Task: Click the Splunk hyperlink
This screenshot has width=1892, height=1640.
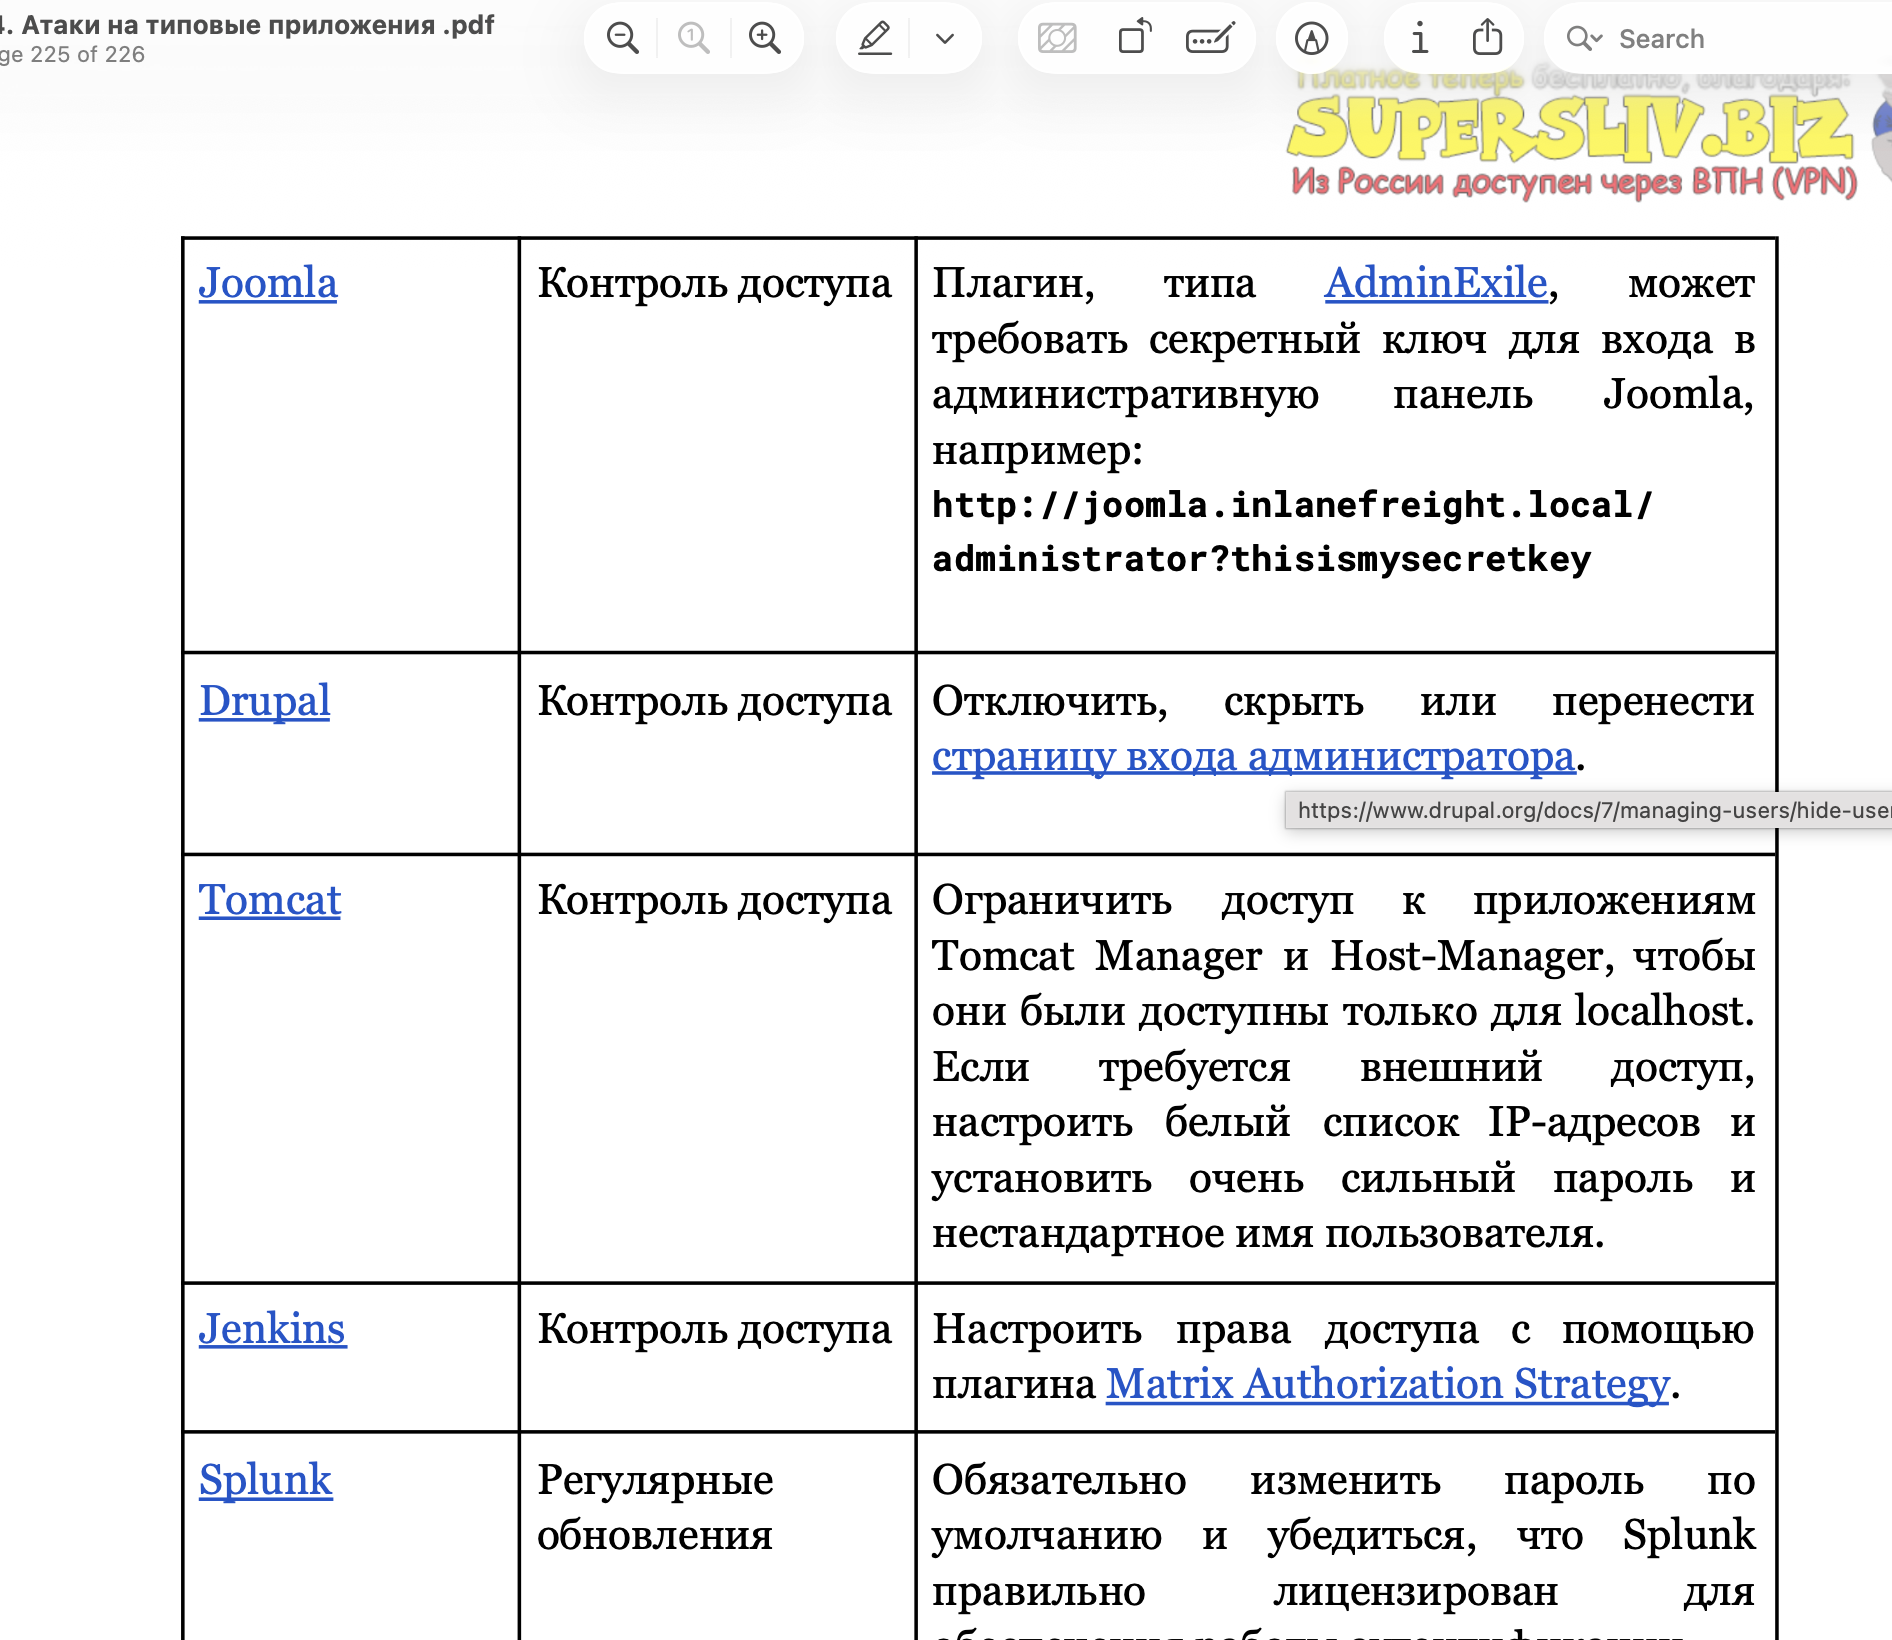Action: tap(265, 1480)
